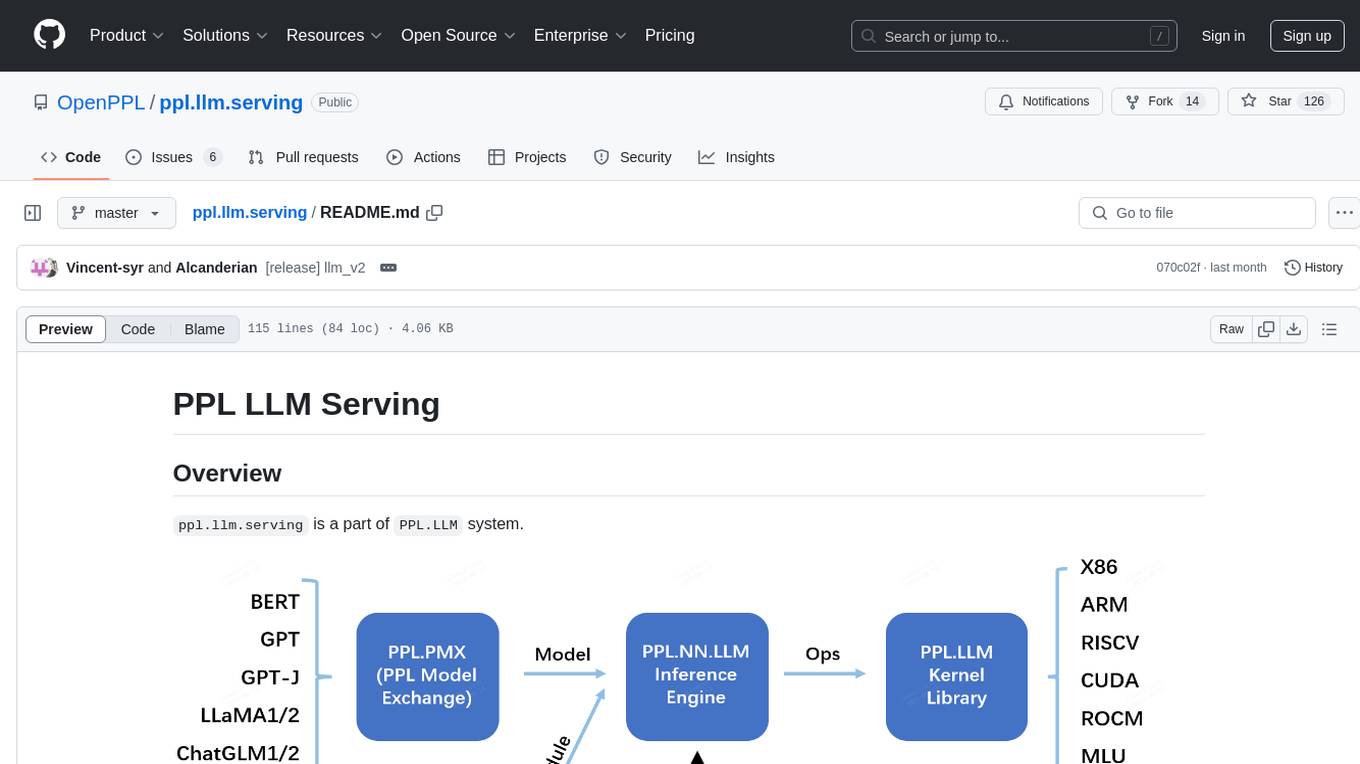Image resolution: width=1360 pixels, height=764 pixels.
Task: Open the [release] llm_v2 commit message
Action: click(x=315, y=267)
